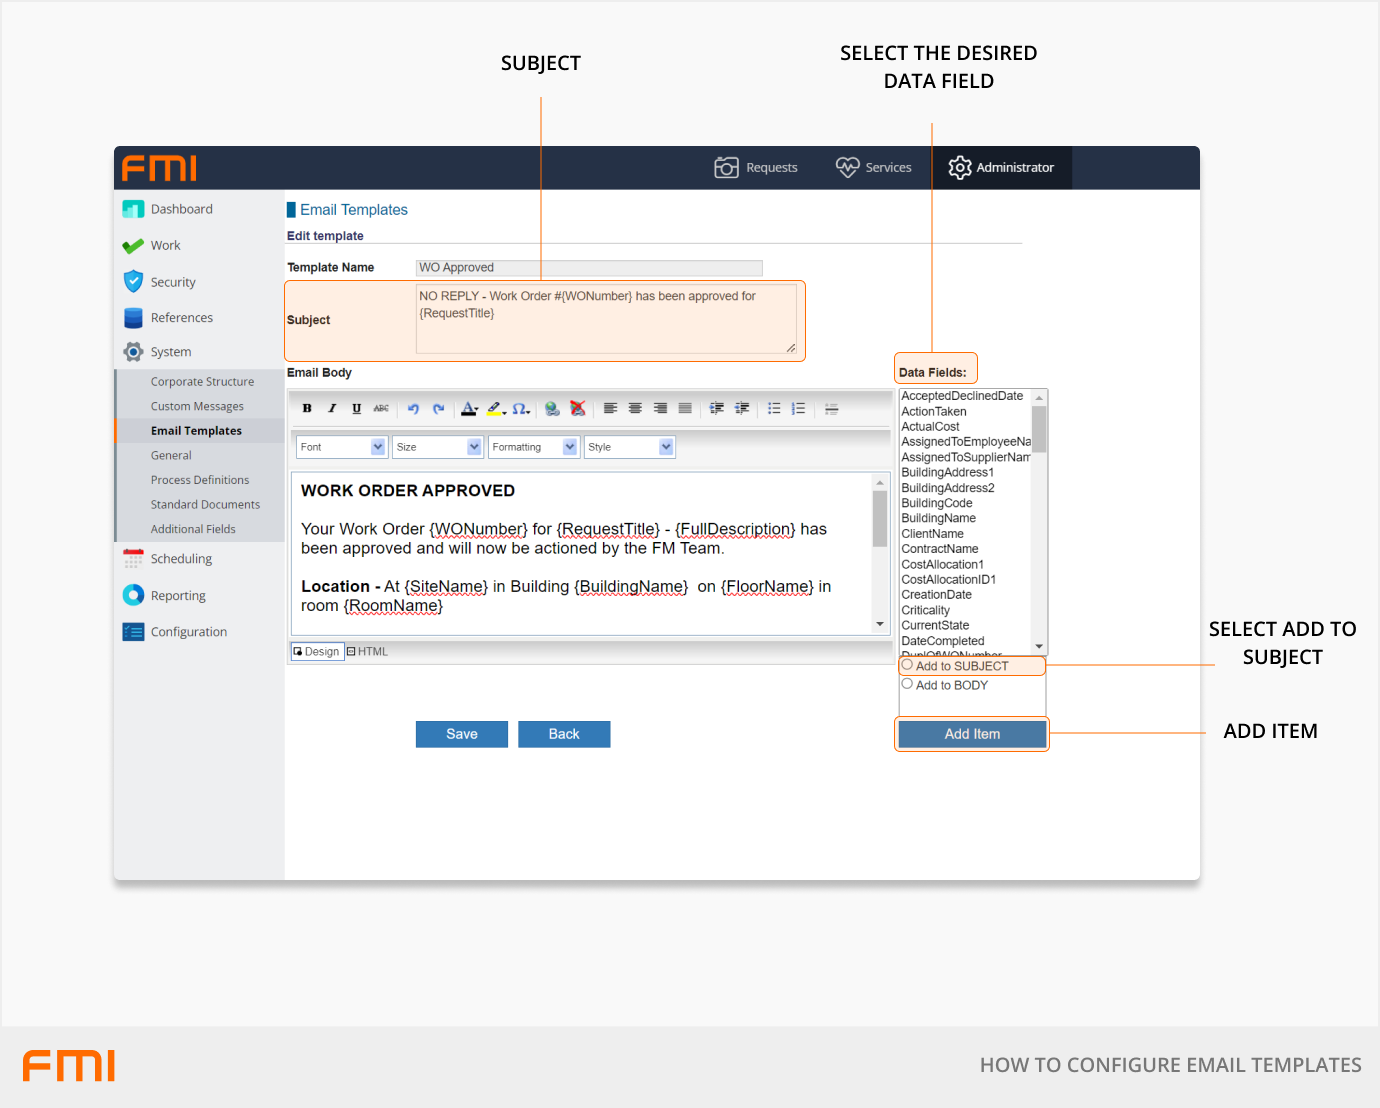Switch editor to HTML view
Viewport: 1380px width, 1108px height.
pyautogui.click(x=367, y=651)
